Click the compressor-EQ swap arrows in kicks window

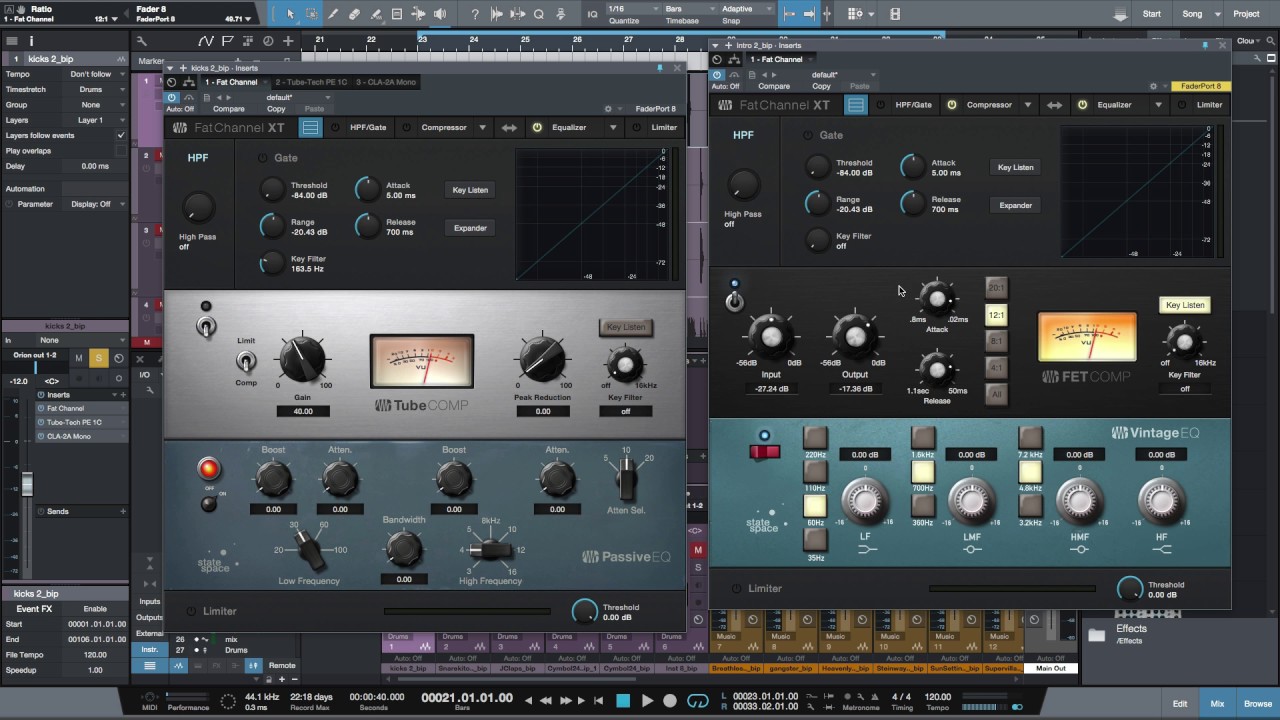(509, 127)
